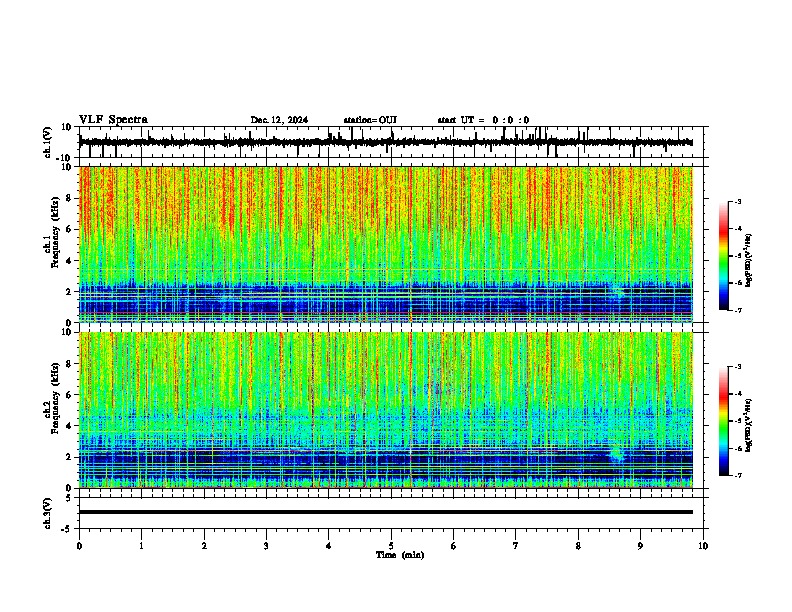The width and height of the screenshot is (792, 612).
Task: Click the "-7" label on ch.2 colorbar
Action: (737, 475)
